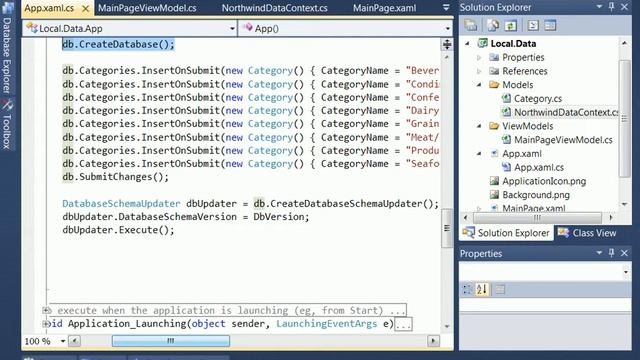Close the Properties panel

click(x=624, y=253)
